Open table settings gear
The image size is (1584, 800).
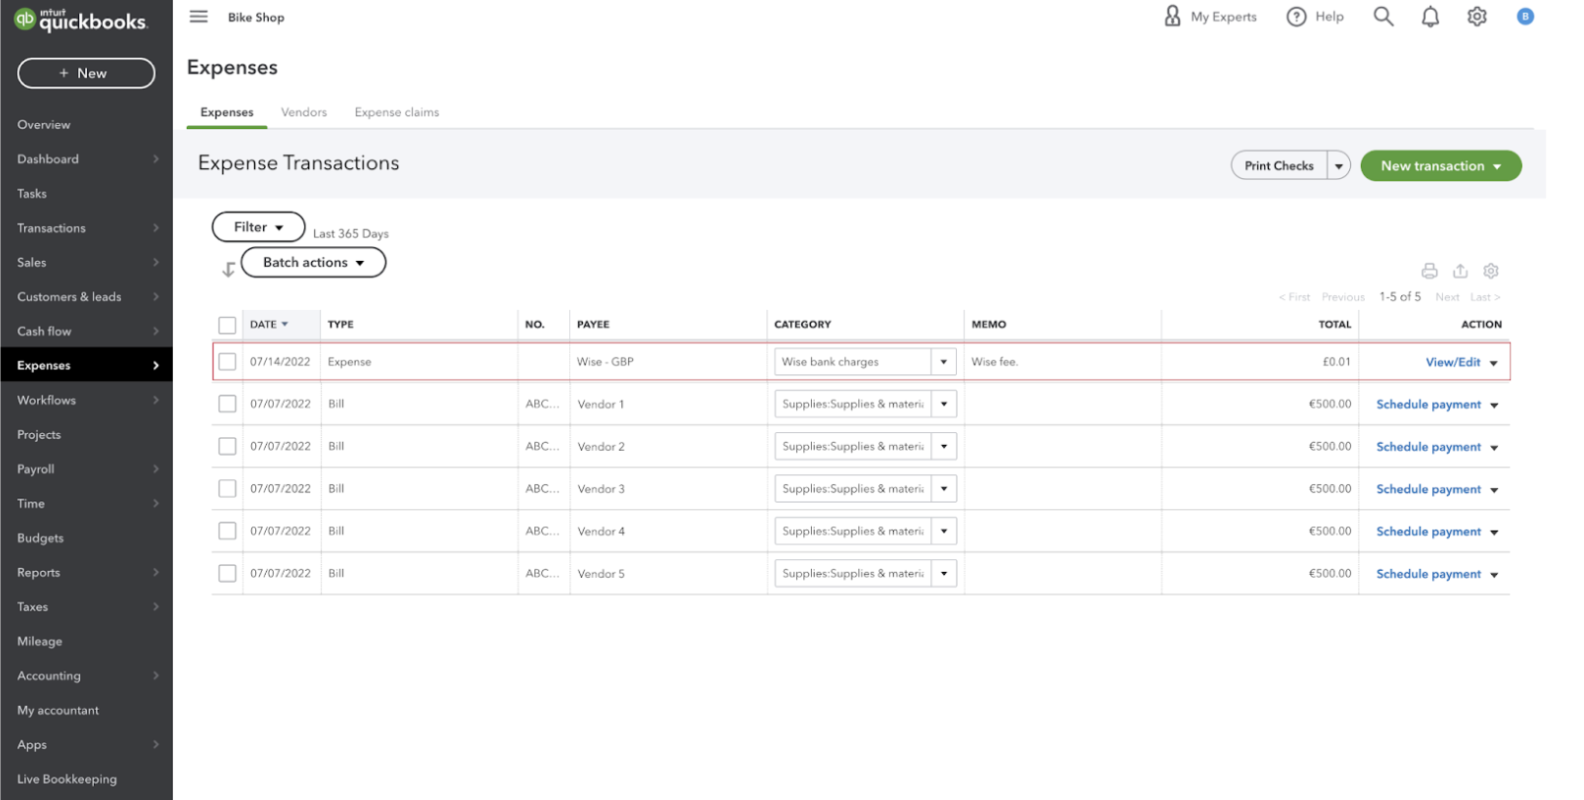1491,271
